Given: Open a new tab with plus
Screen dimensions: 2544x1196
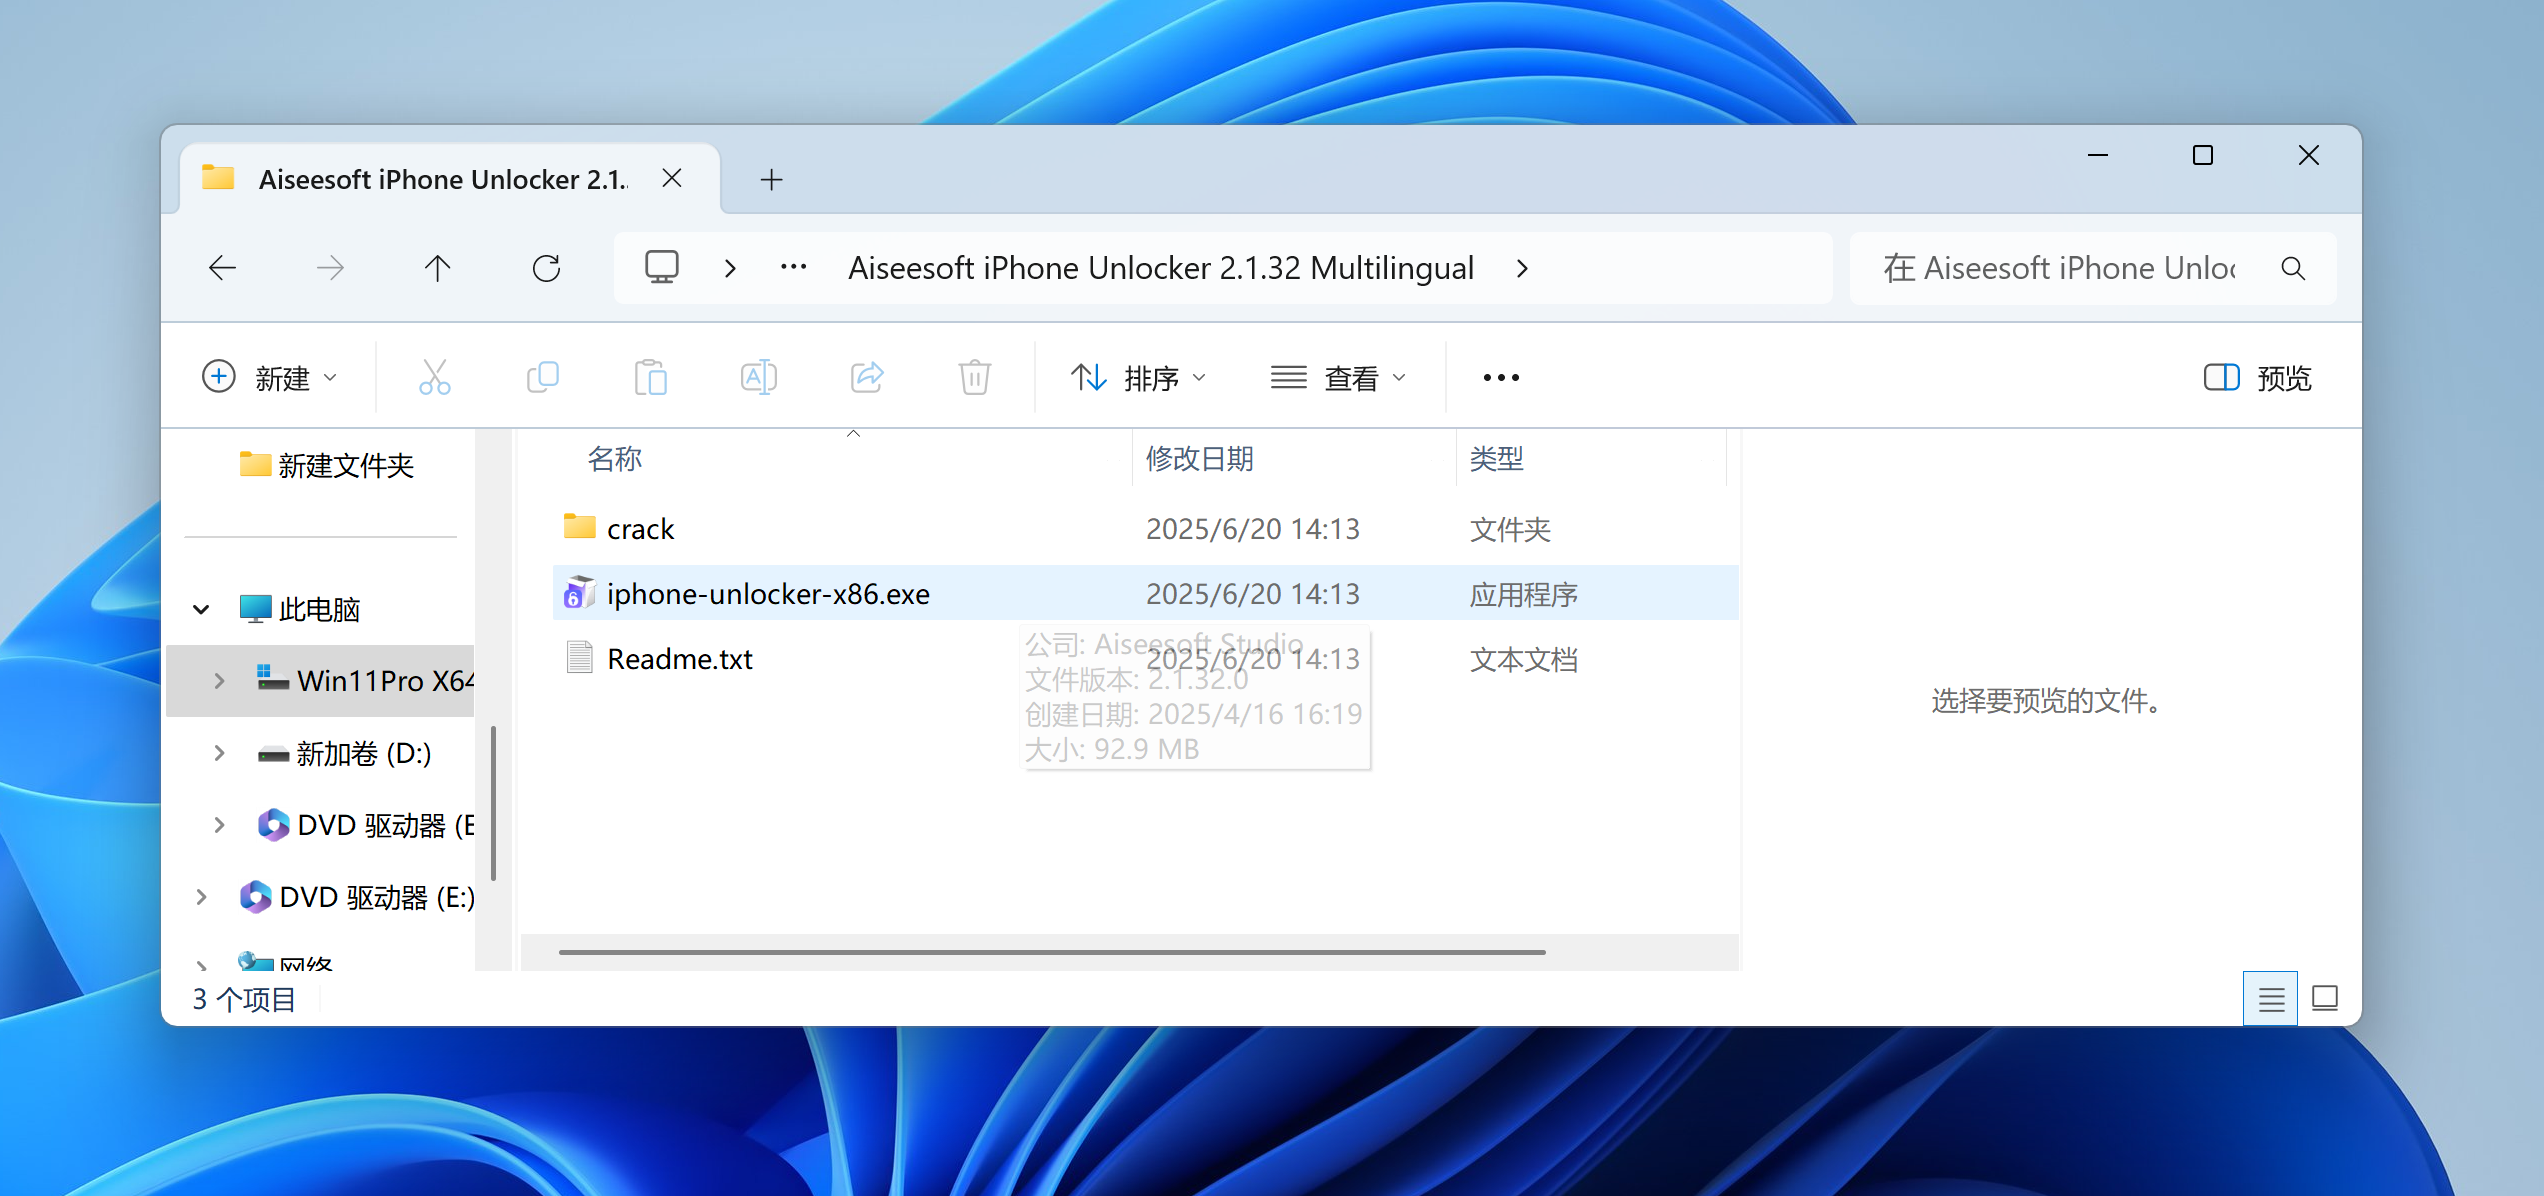Looking at the screenshot, I should (771, 180).
